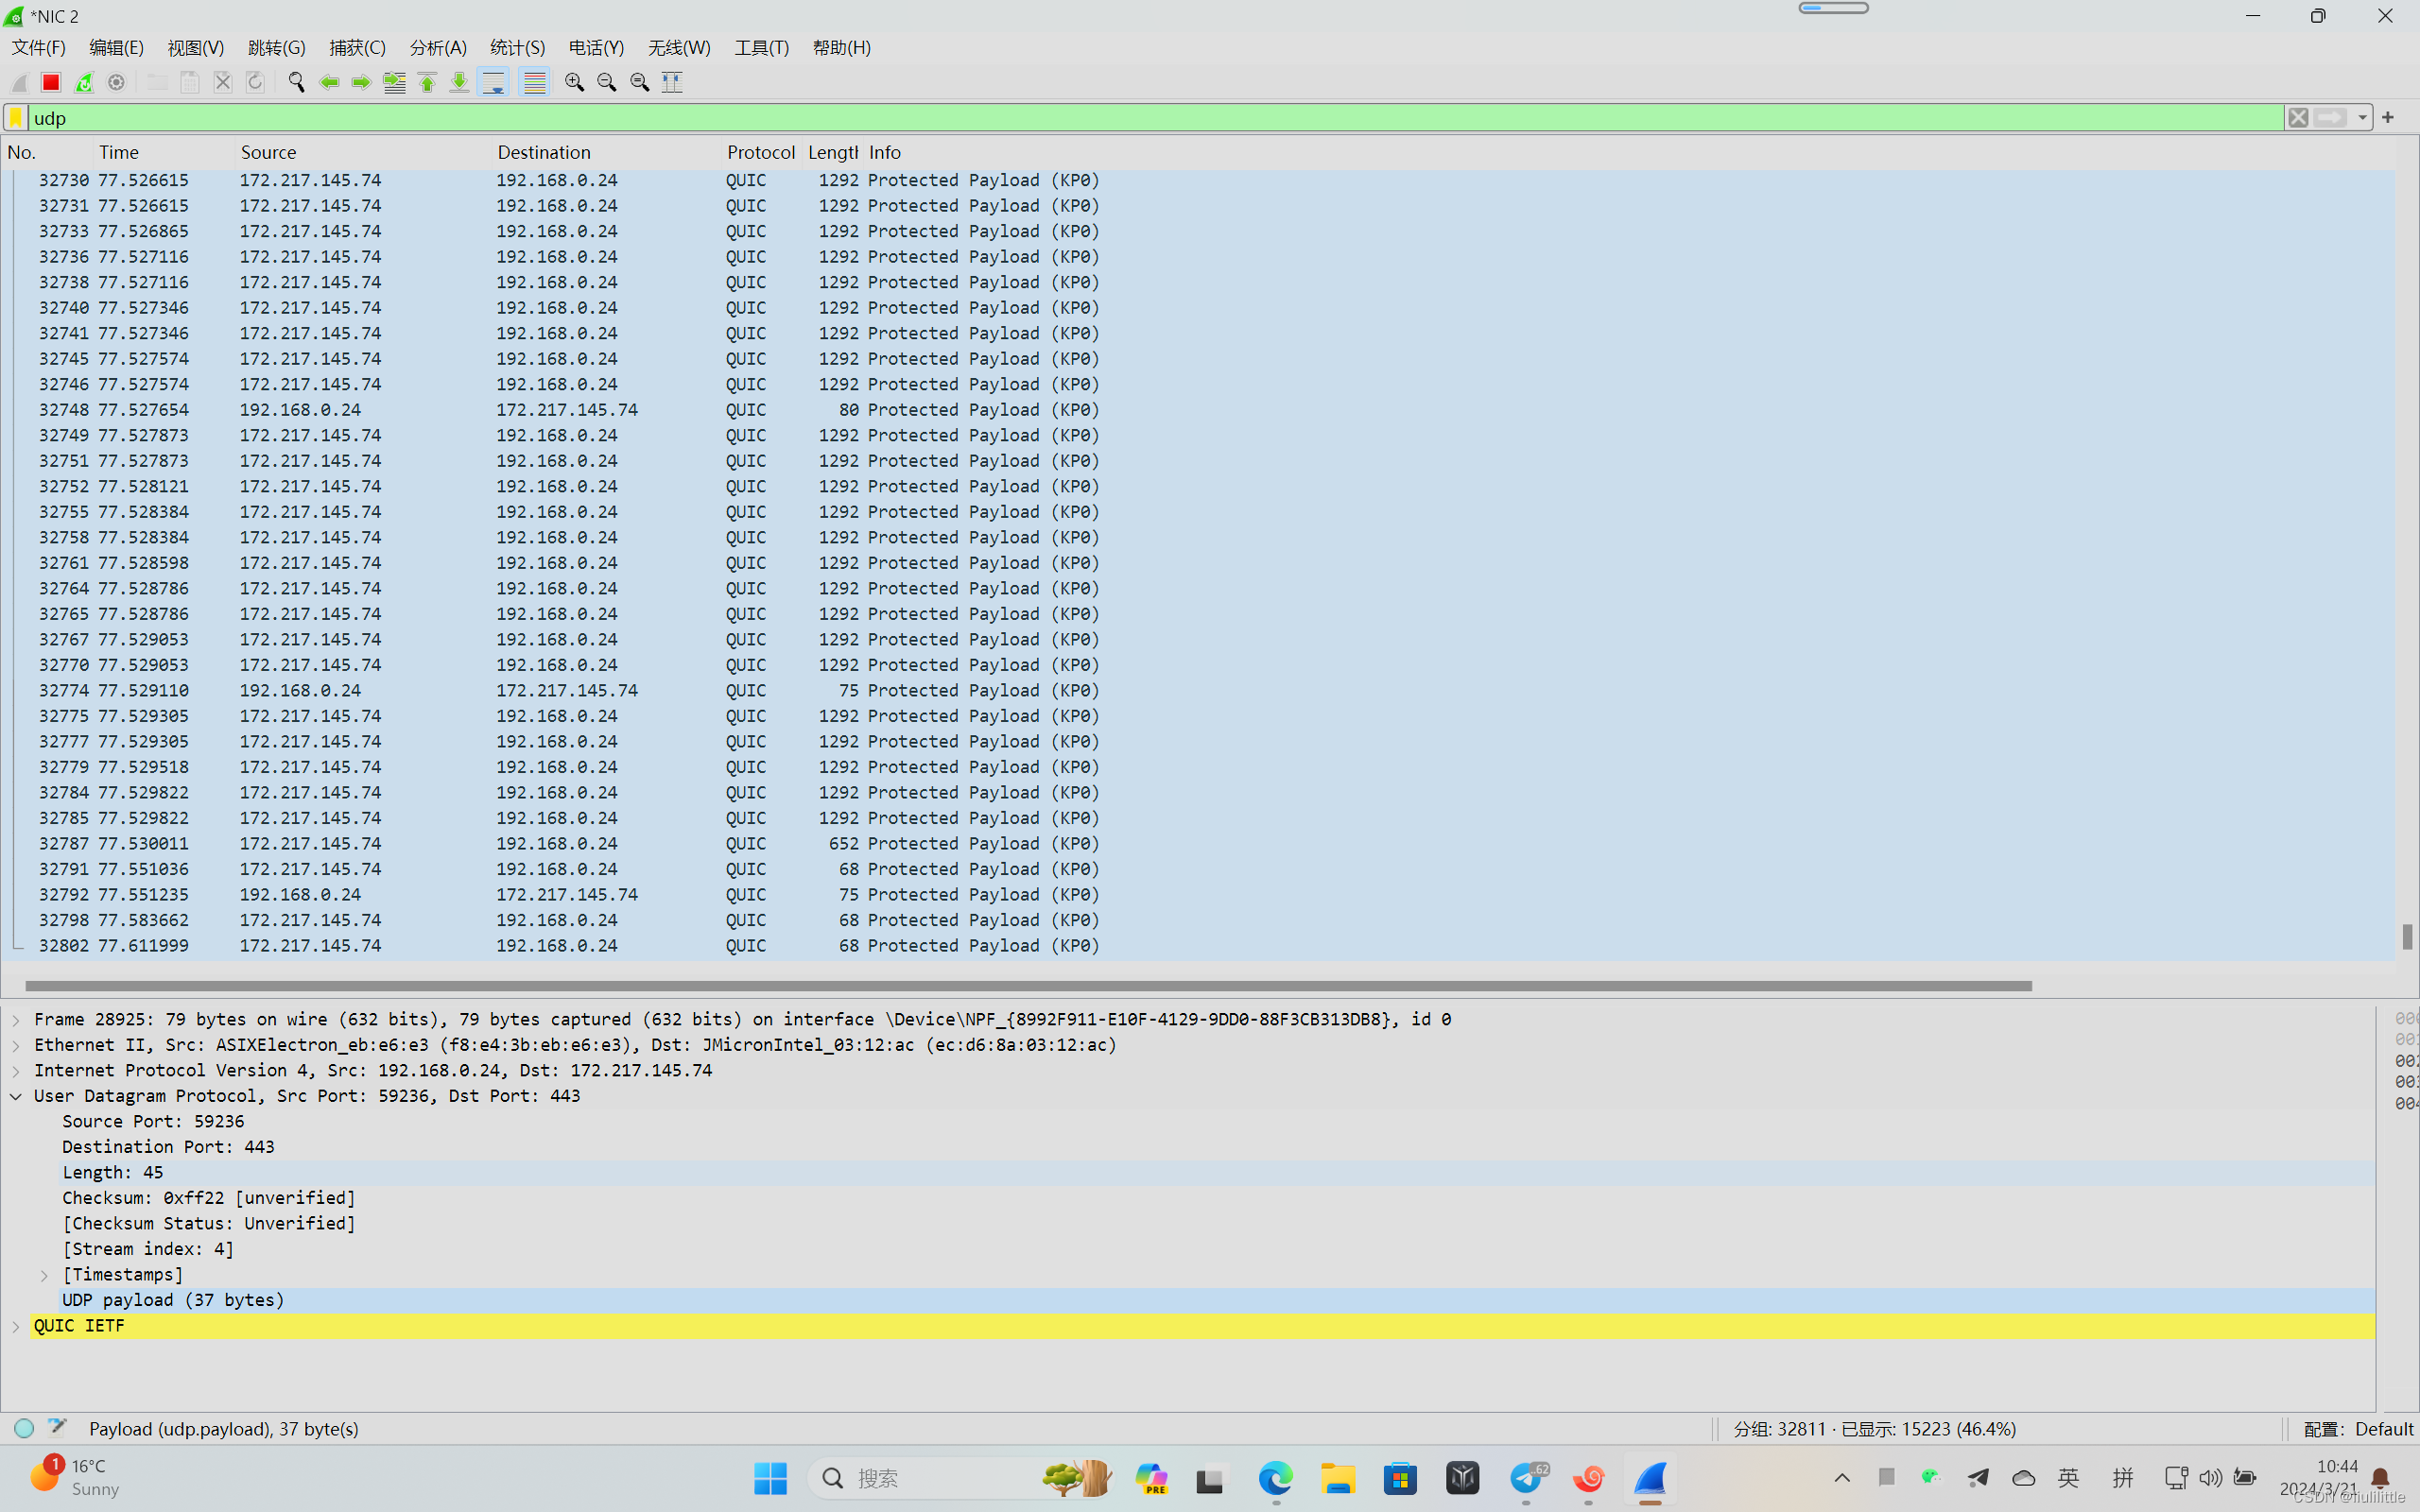The width and height of the screenshot is (2420, 1512).
Task: Go to the first packet
Action: point(427,82)
